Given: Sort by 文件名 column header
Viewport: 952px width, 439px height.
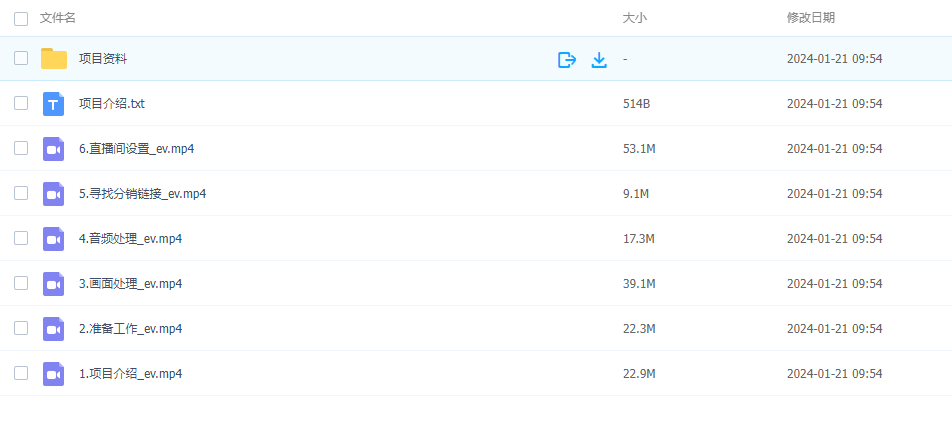Looking at the screenshot, I should 57,18.
